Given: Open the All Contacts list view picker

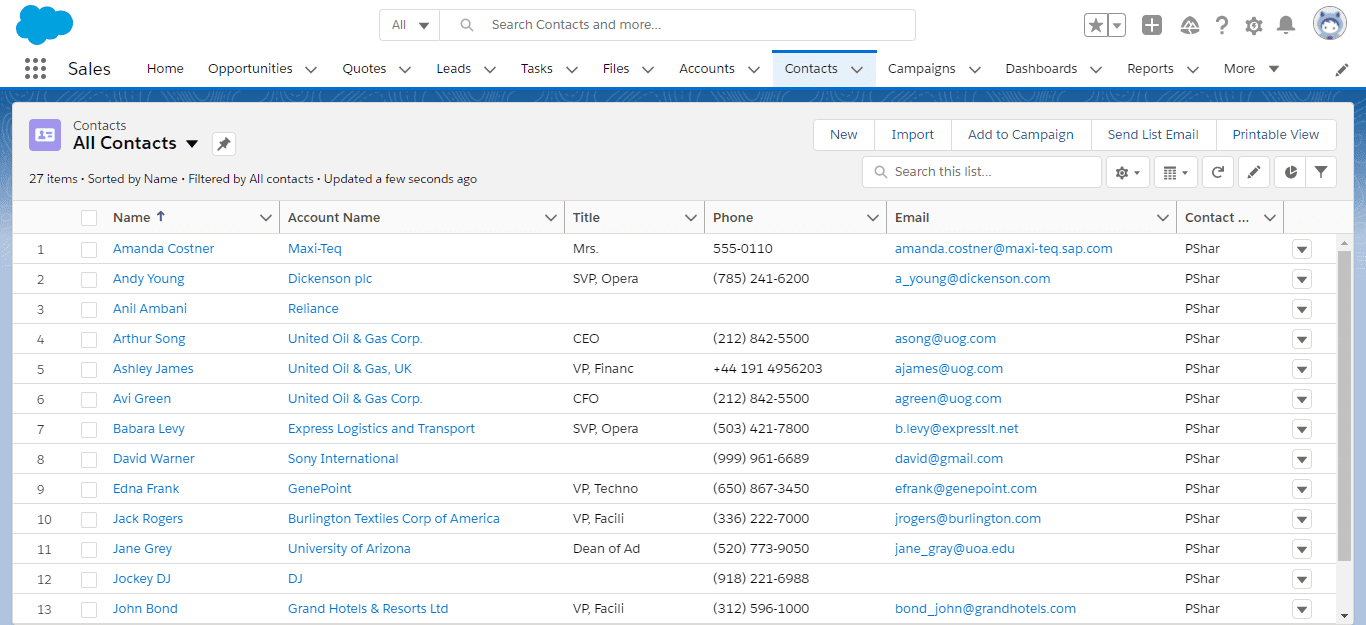Looking at the screenshot, I should tap(192, 144).
